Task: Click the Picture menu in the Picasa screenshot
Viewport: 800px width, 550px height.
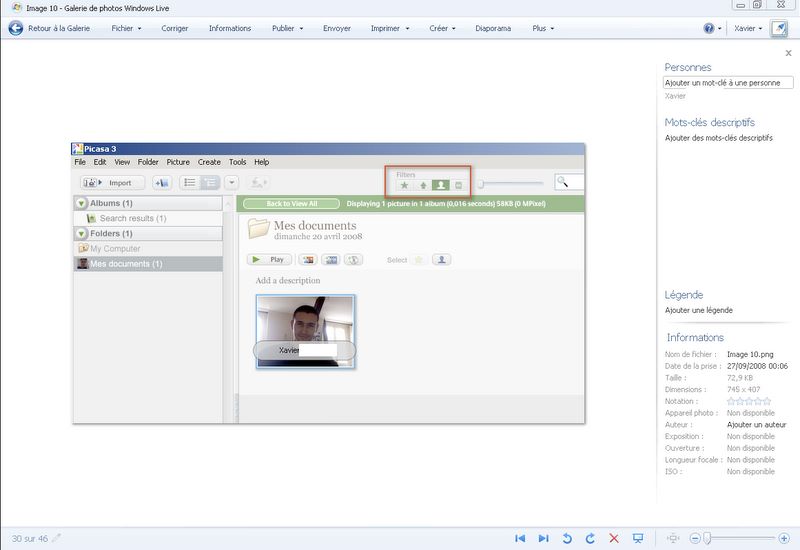Action: click(x=178, y=162)
